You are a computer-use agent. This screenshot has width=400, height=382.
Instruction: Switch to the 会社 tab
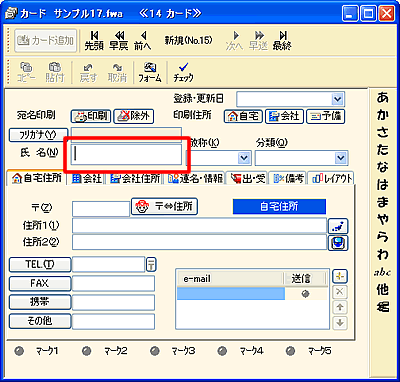click(86, 179)
